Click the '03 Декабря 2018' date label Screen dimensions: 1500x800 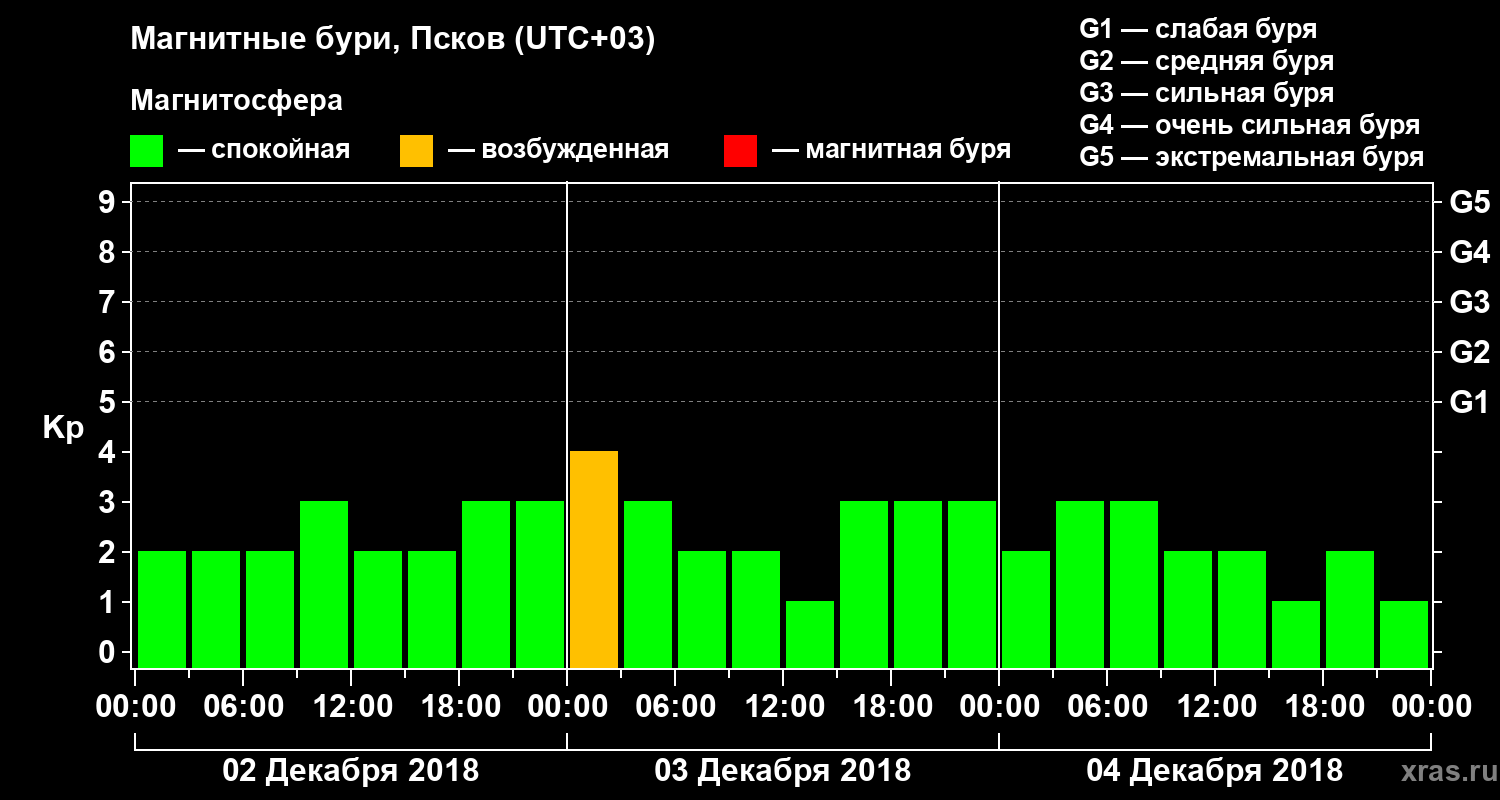(x=782, y=771)
